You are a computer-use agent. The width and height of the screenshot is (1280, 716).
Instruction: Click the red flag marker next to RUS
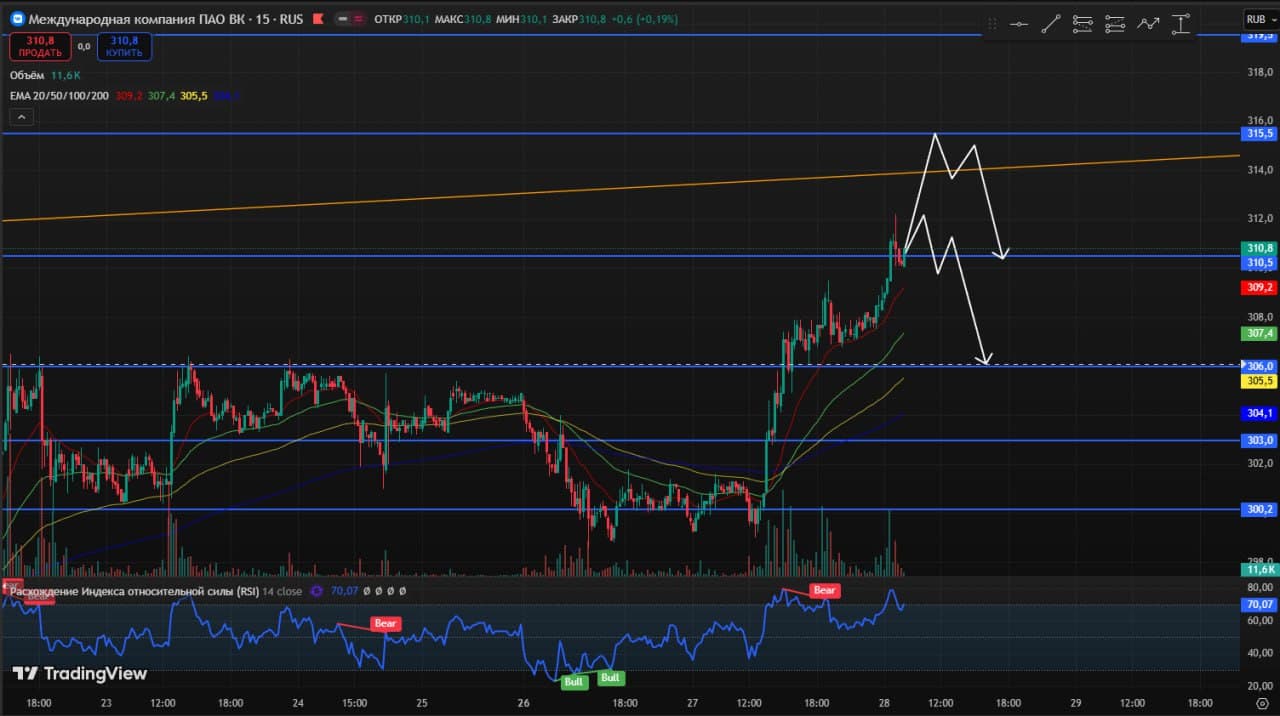(318, 19)
